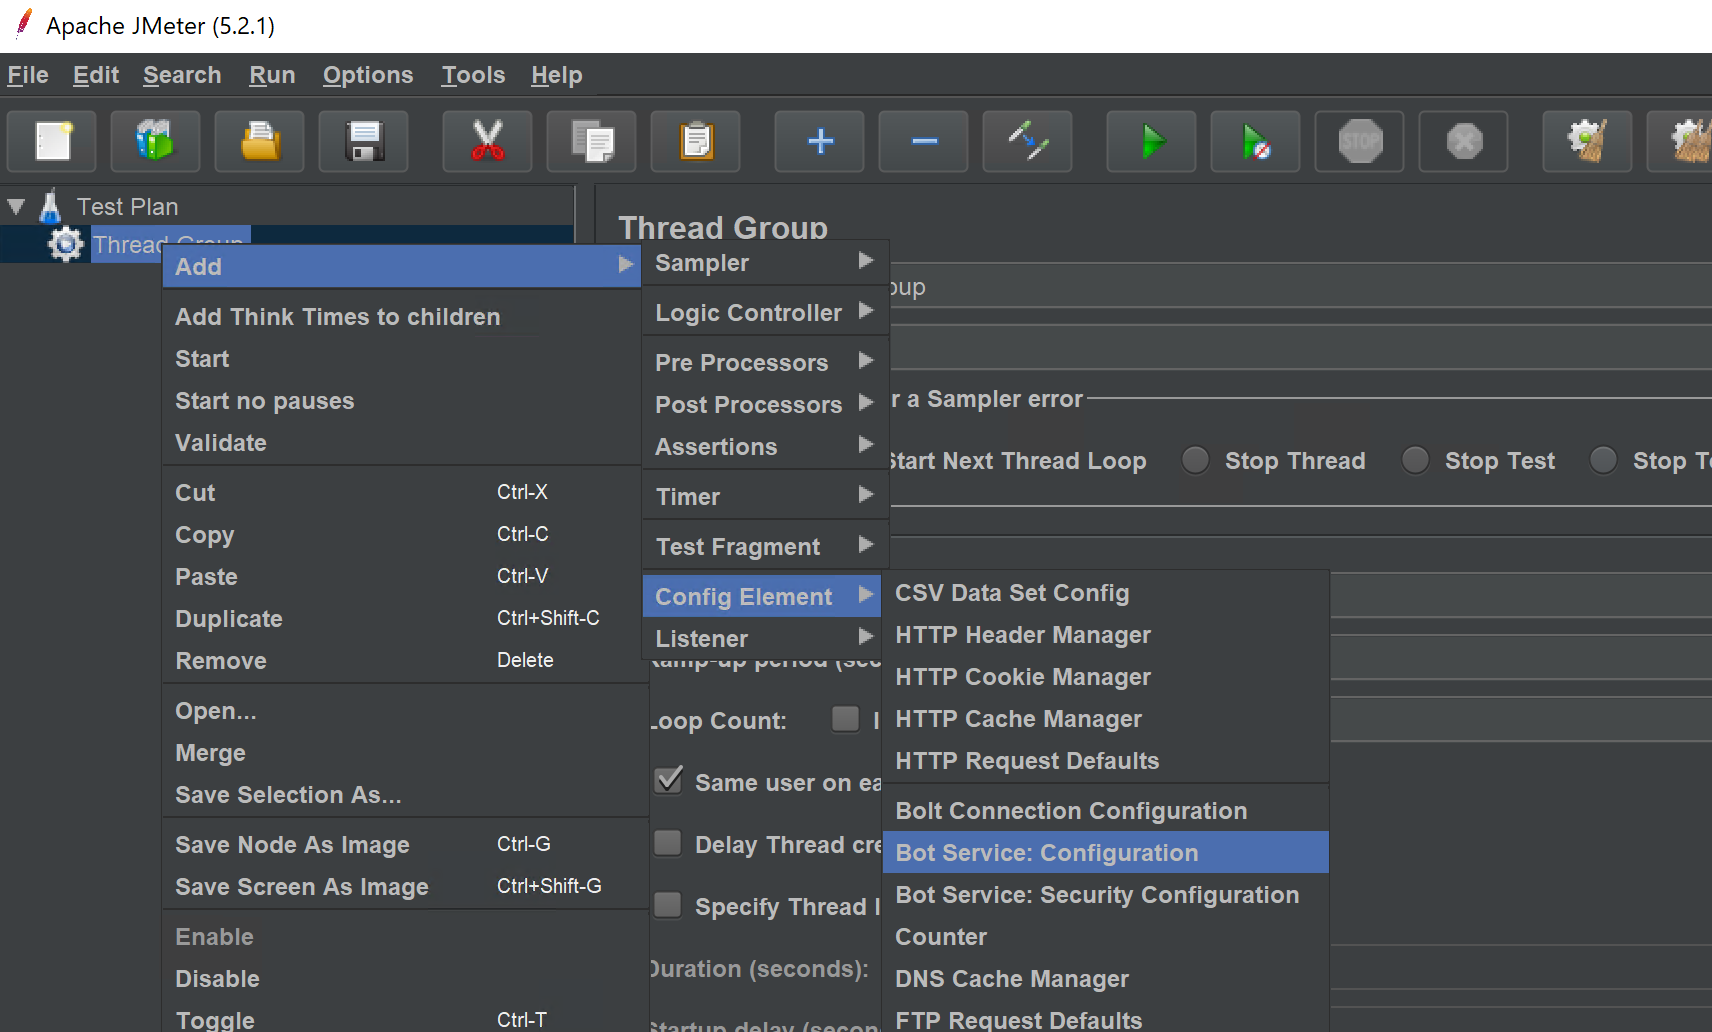Expand the Post Processors submenu

pos(765,404)
